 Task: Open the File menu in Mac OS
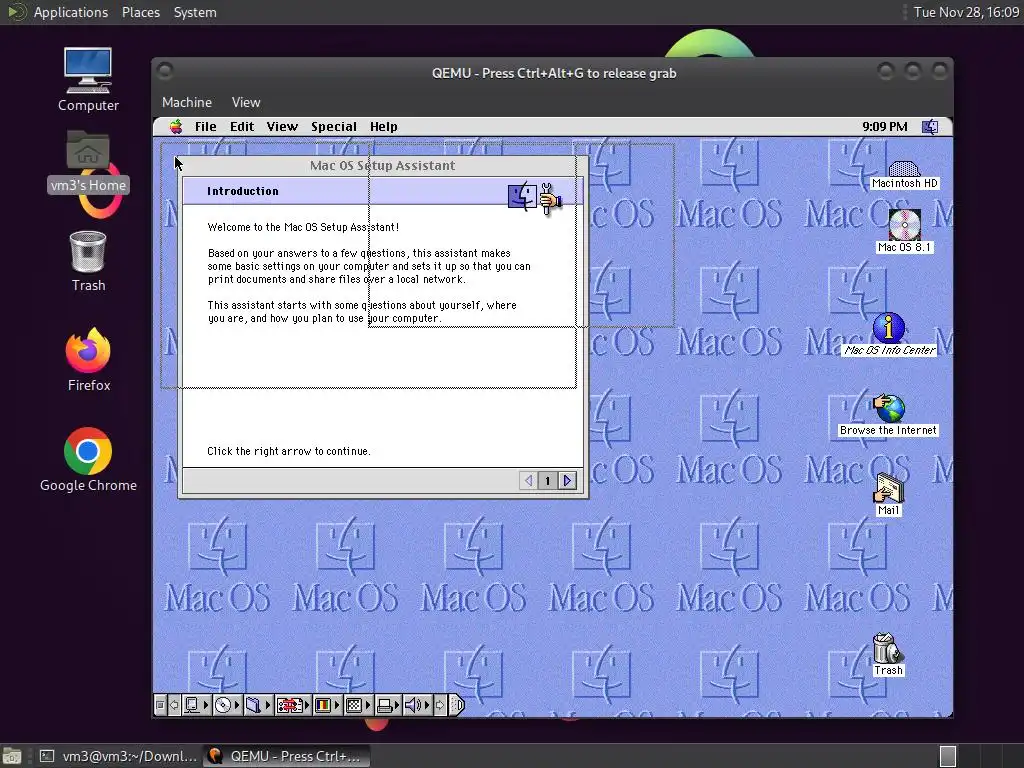click(205, 127)
